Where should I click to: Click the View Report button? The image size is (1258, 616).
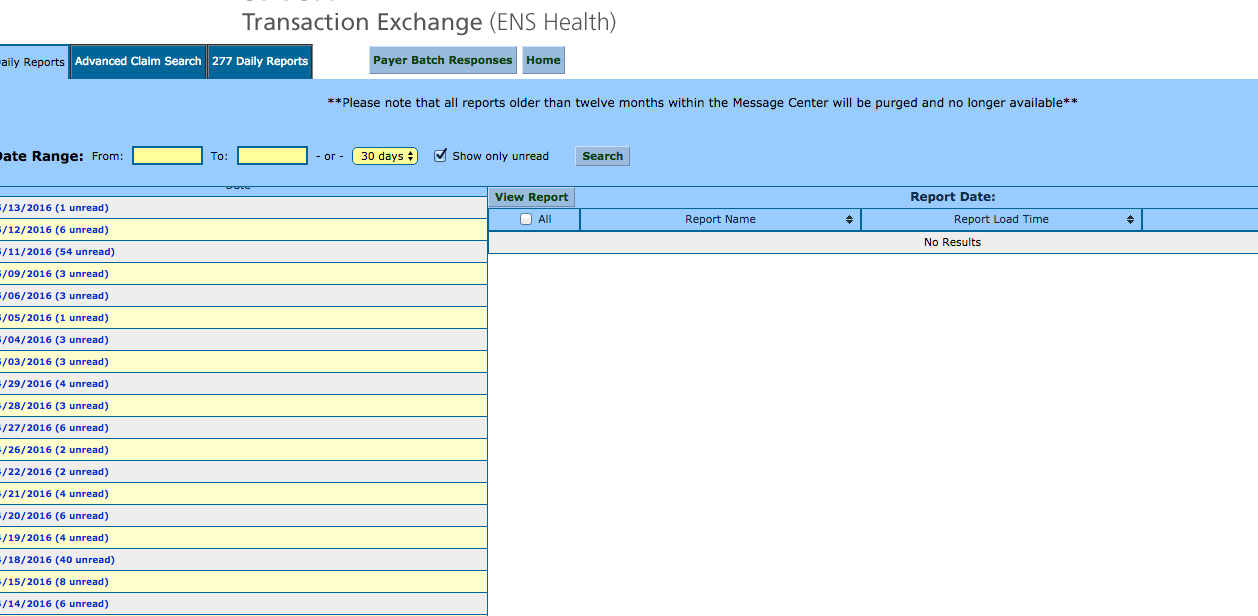tap(531, 196)
